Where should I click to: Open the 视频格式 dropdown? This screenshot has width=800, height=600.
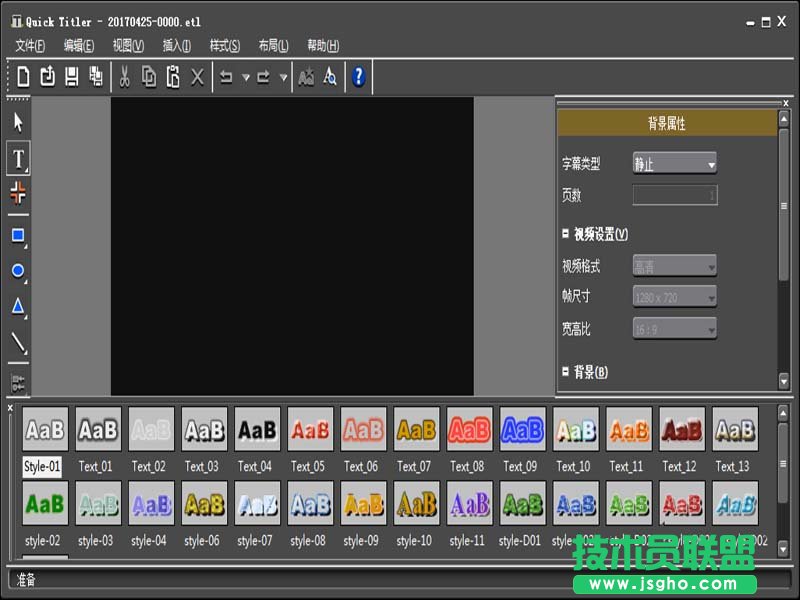point(673,265)
